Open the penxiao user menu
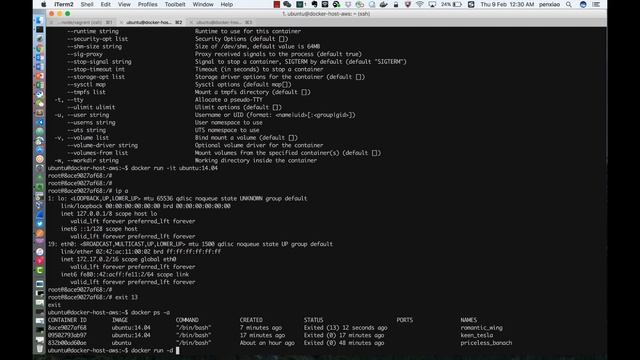640x360 pixels. point(549,4)
